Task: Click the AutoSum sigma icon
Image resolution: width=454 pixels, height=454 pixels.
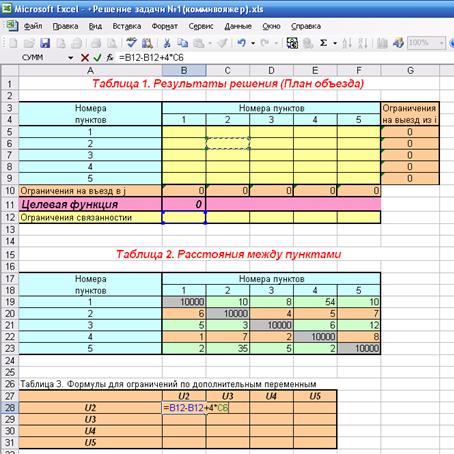Action: coord(323,43)
